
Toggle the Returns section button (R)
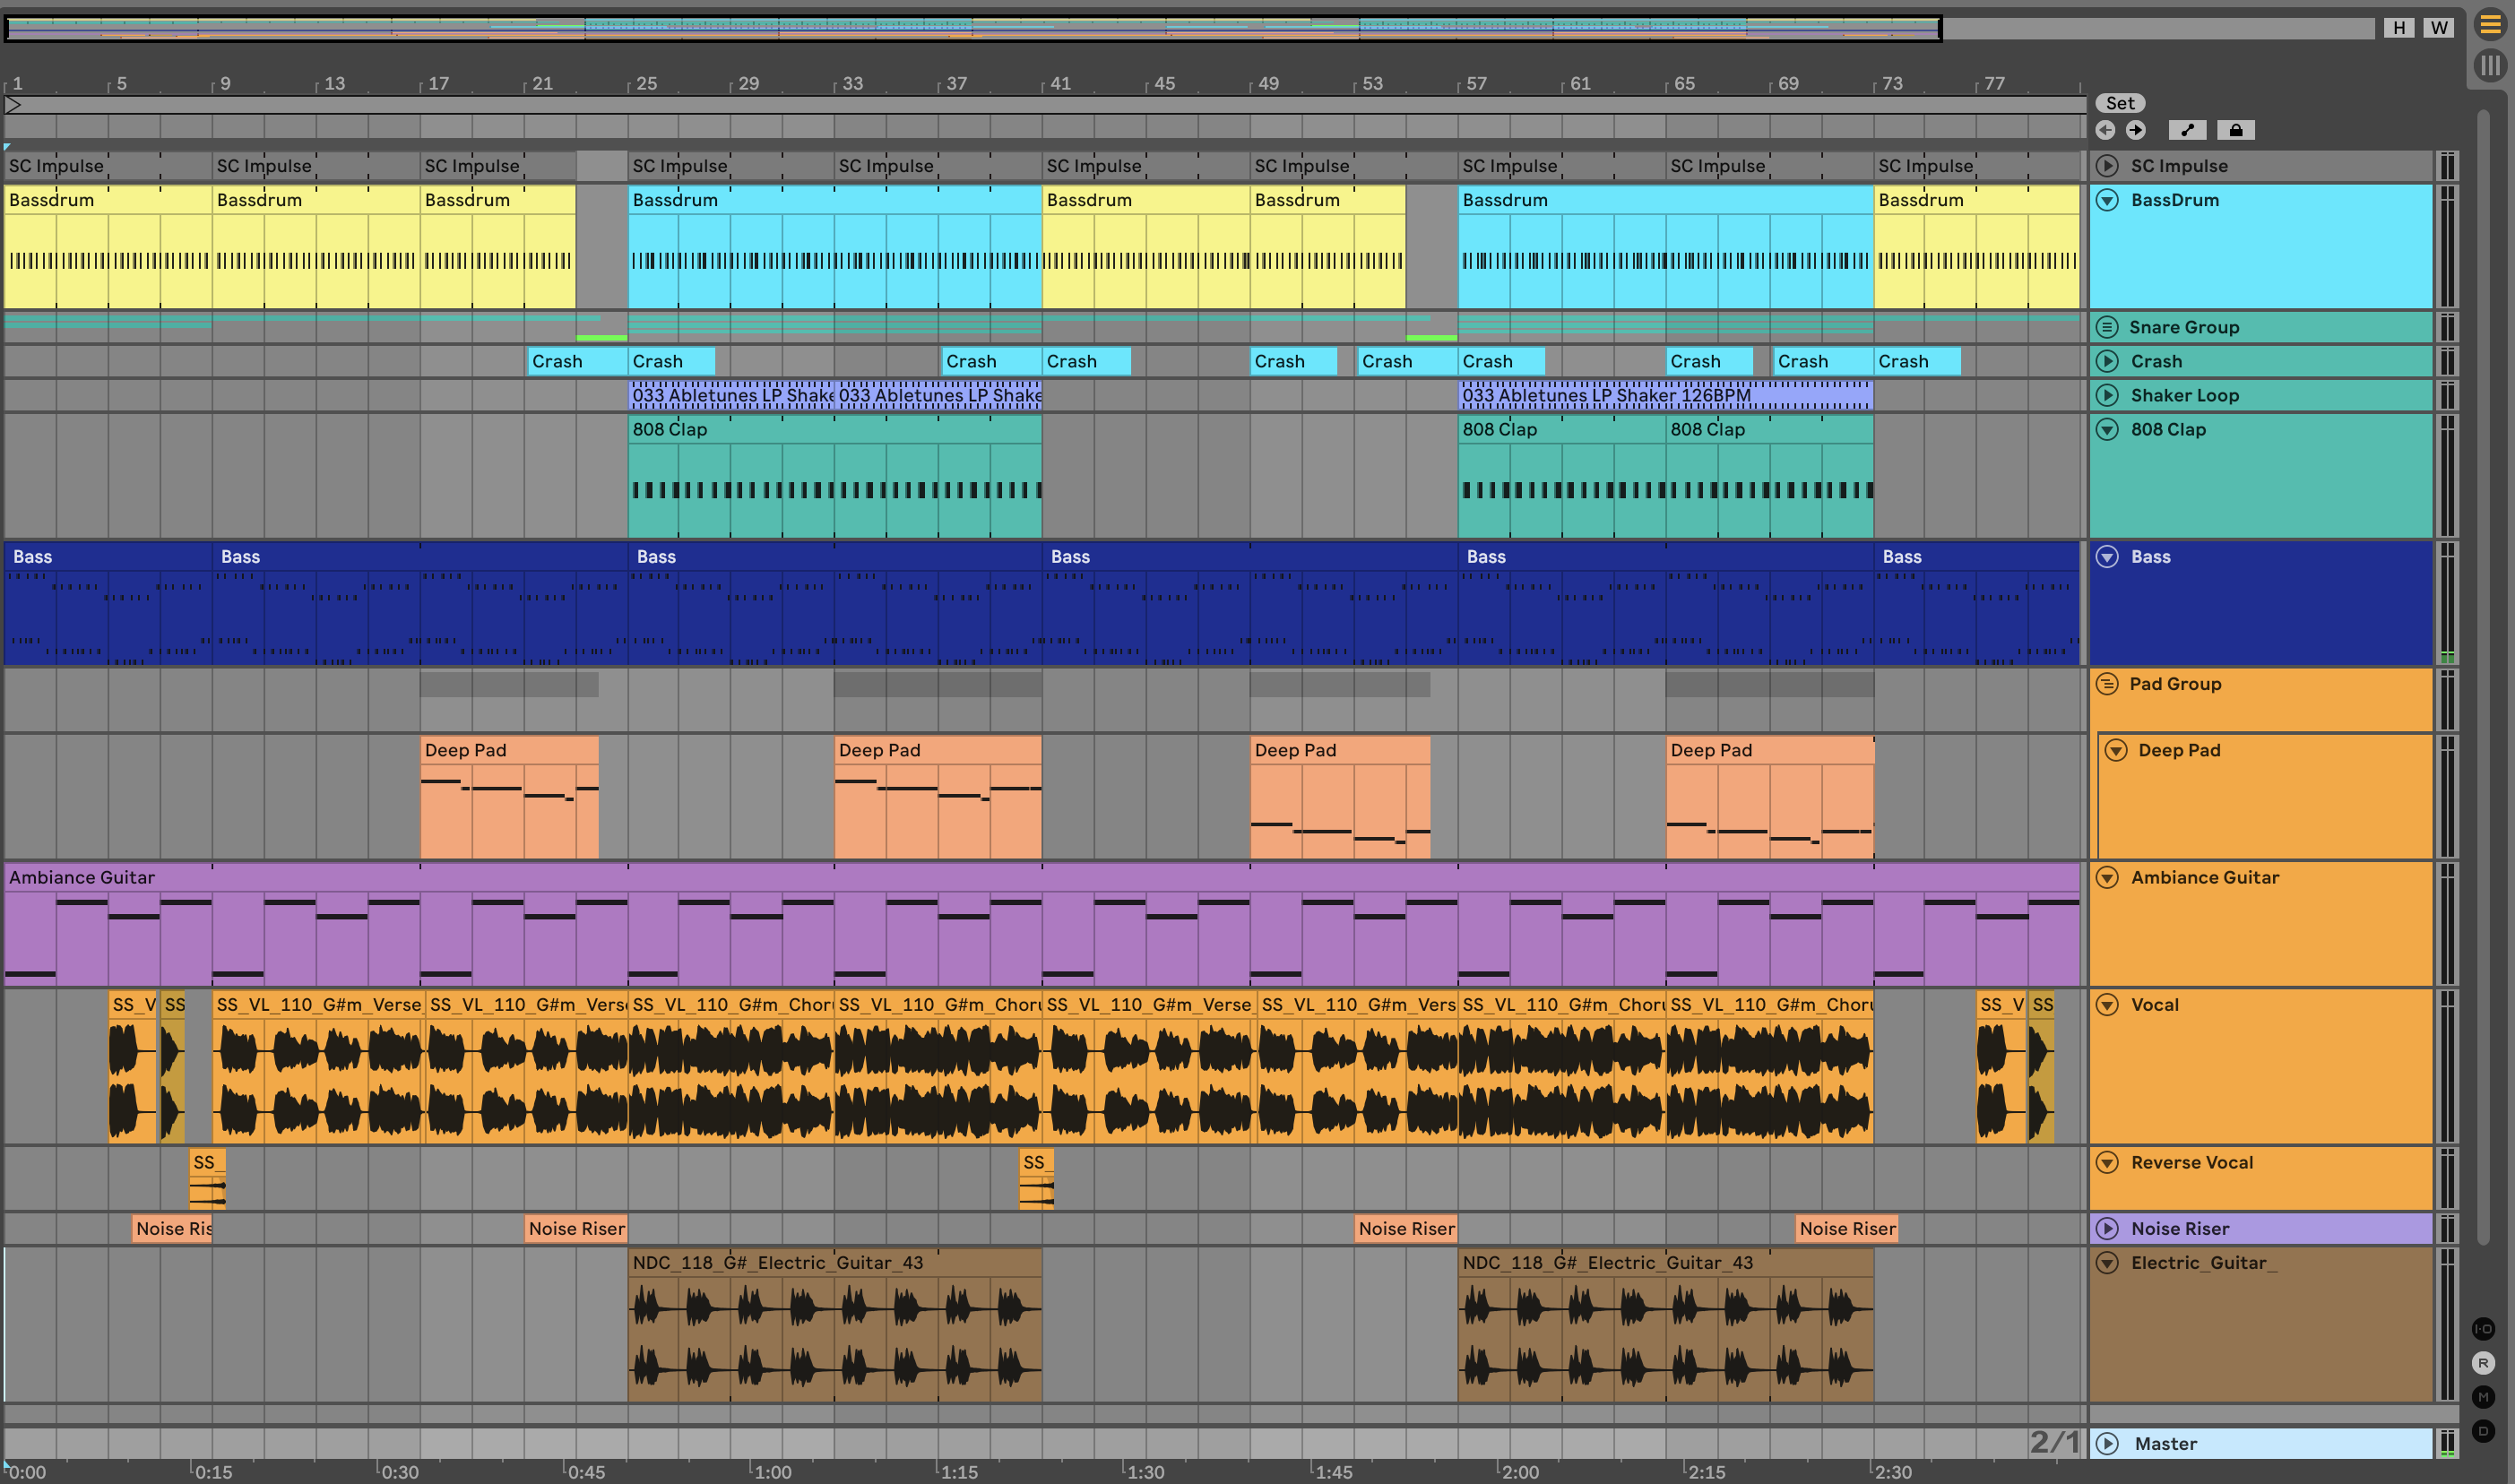pyautogui.click(x=2483, y=1363)
